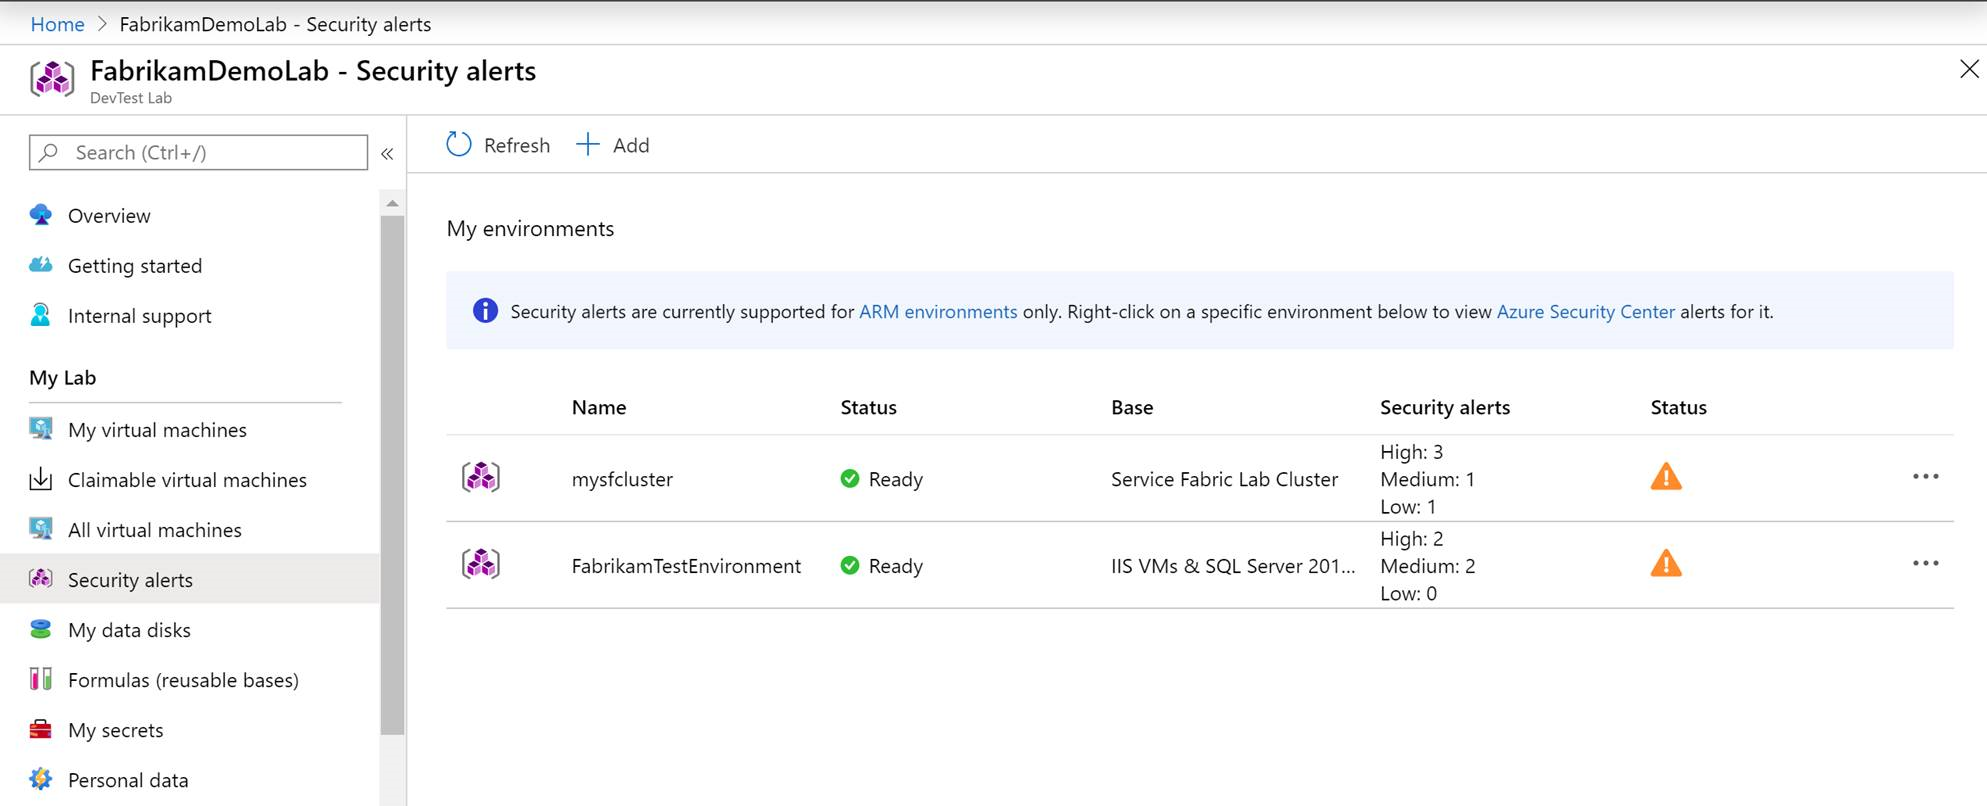Click the Service Fabric Lab Cluster base cell

1224,480
